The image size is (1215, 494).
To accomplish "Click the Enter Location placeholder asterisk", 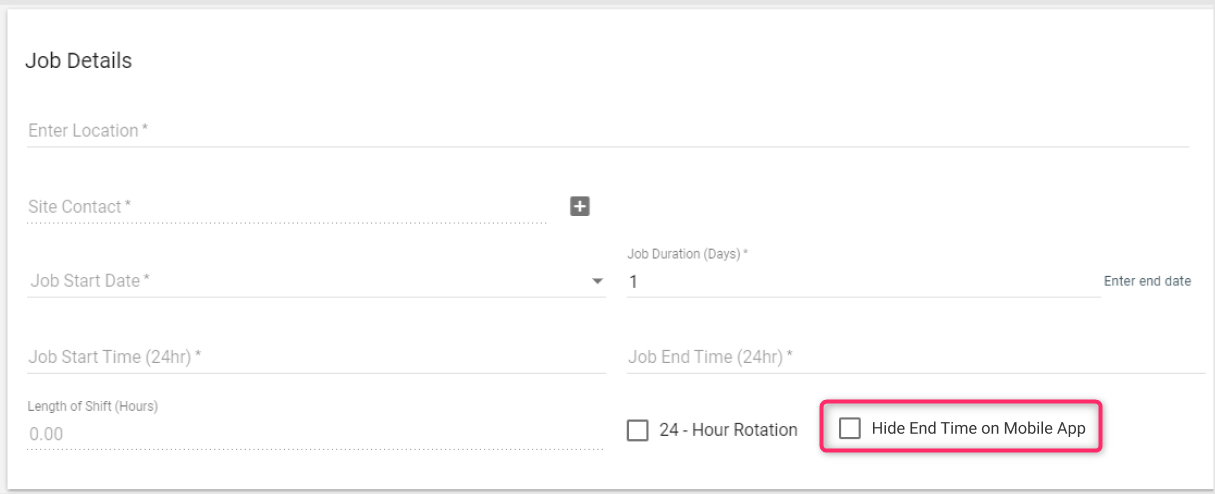I will coord(145,129).
